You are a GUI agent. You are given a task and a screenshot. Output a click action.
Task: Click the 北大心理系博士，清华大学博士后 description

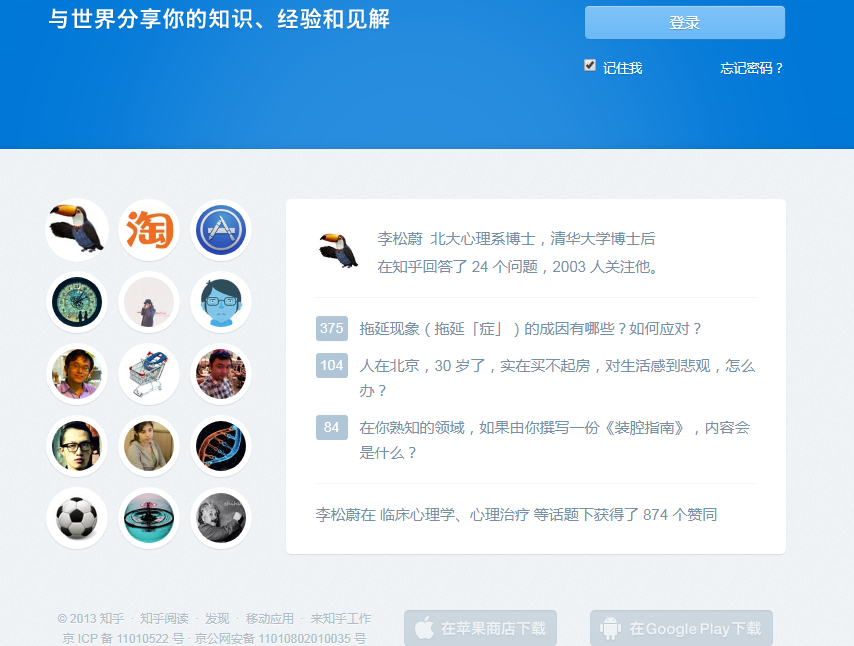(x=543, y=239)
